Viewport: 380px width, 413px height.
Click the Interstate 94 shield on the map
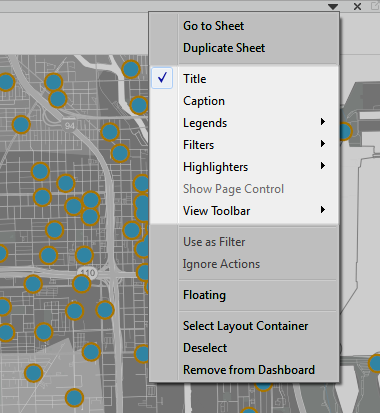coord(69,126)
